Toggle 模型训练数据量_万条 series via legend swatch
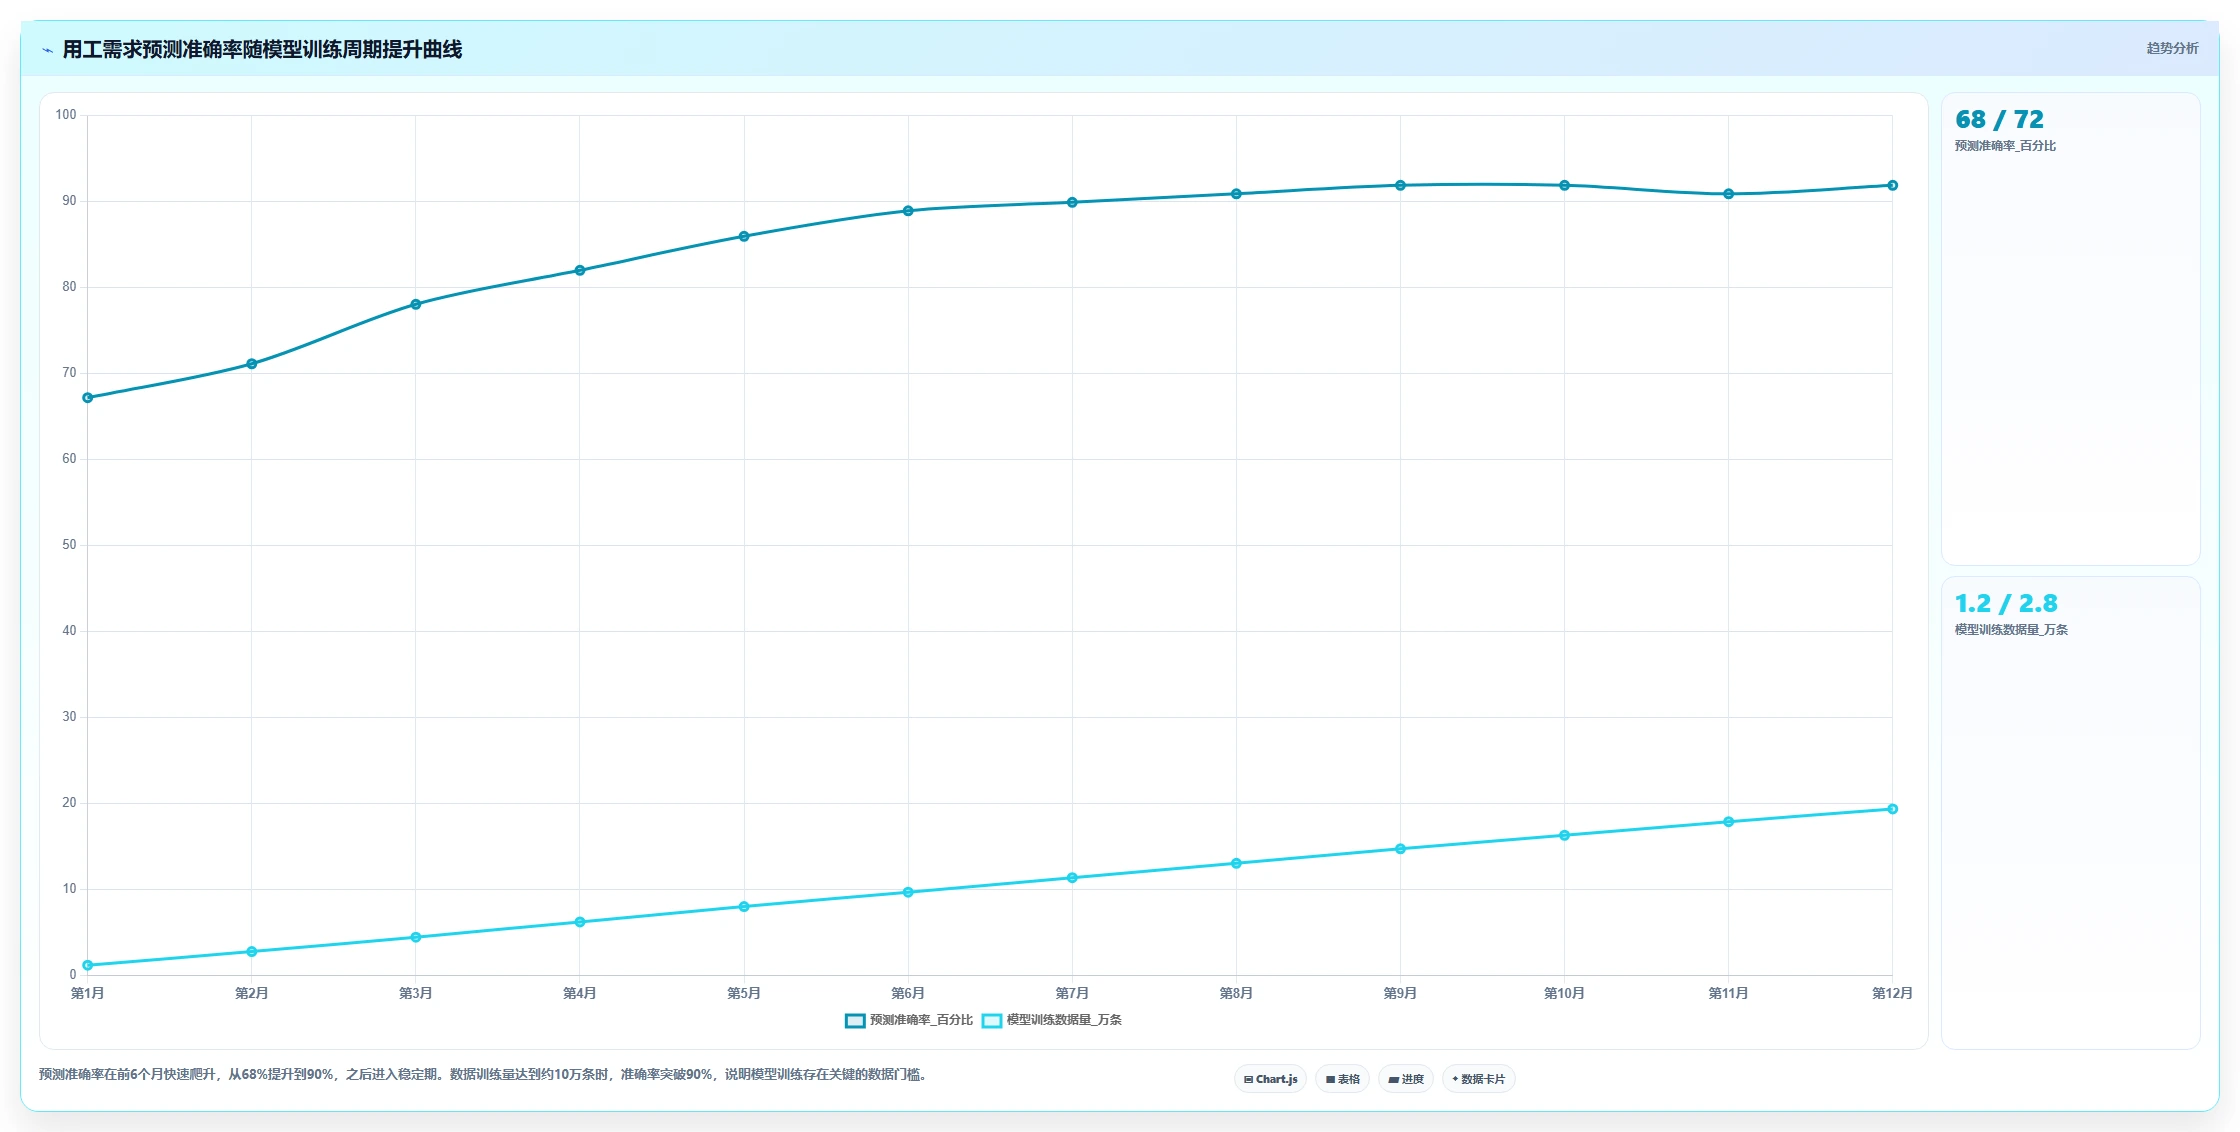The width and height of the screenshot is (2240, 1132). [x=992, y=1021]
